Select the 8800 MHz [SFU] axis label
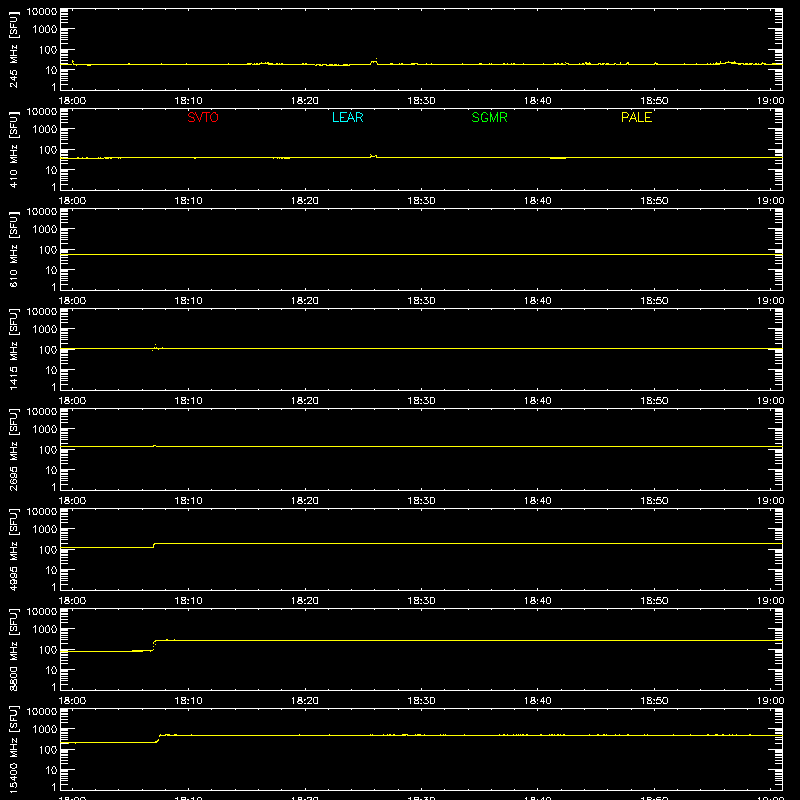 [14, 649]
